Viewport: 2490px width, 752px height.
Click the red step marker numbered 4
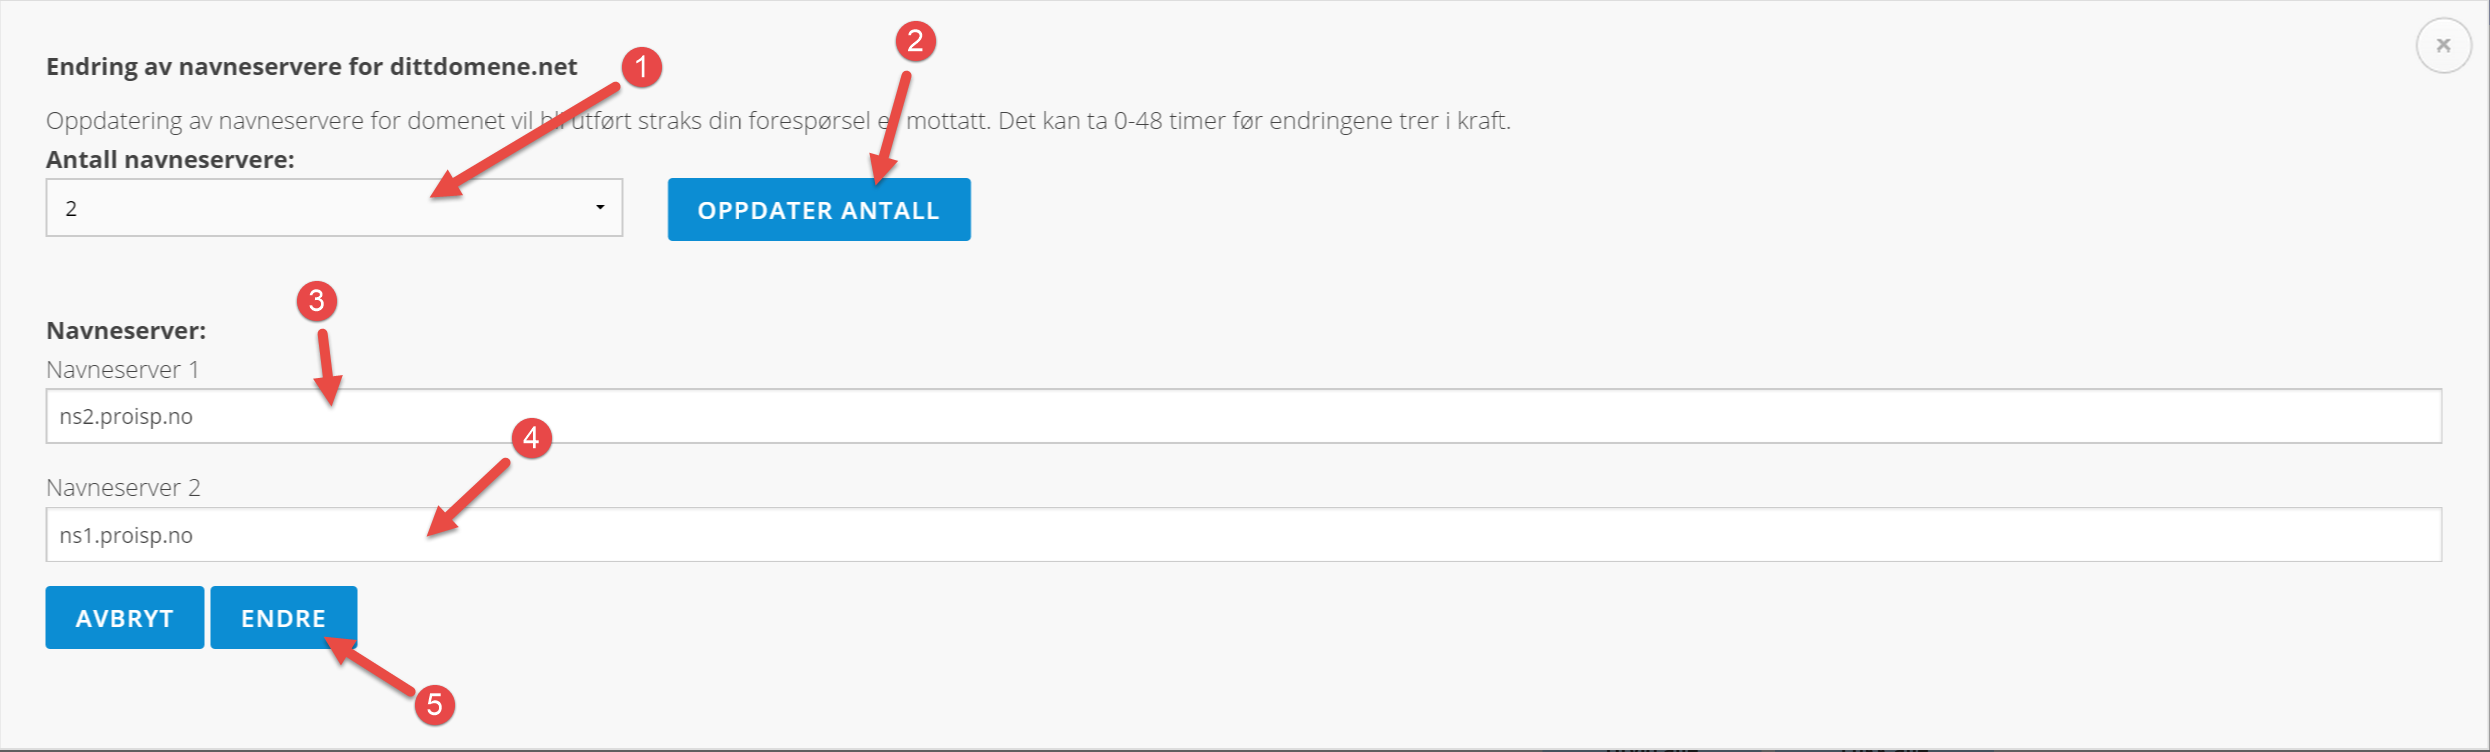[x=531, y=438]
